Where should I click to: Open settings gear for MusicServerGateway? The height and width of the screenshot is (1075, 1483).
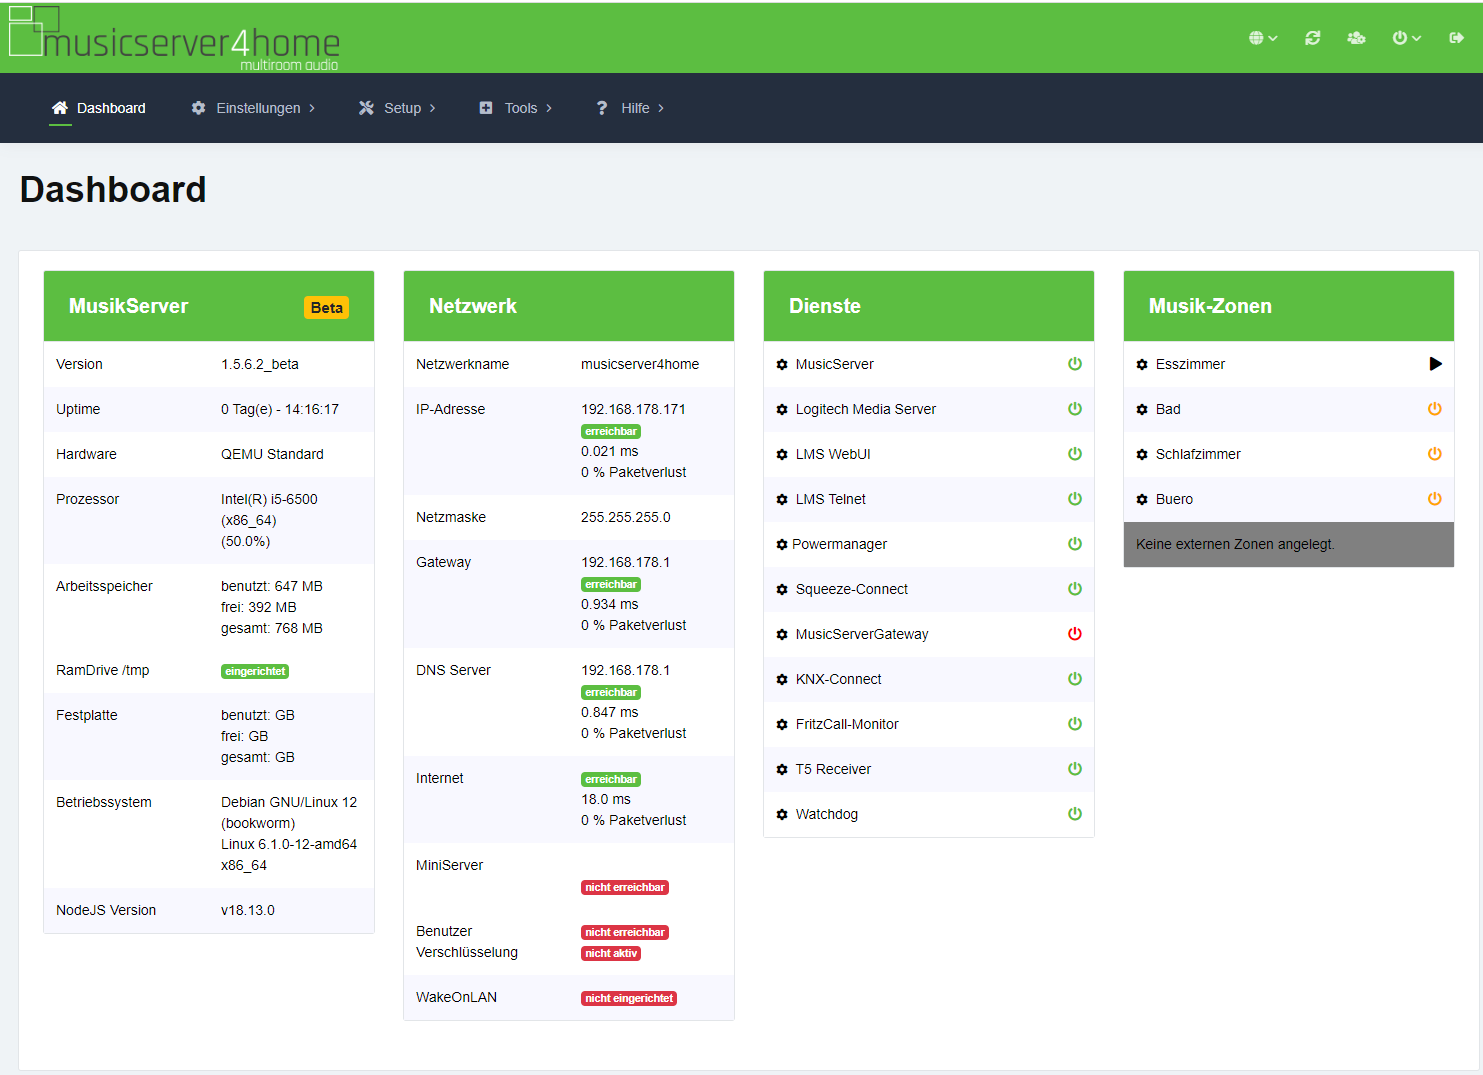click(782, 635)
